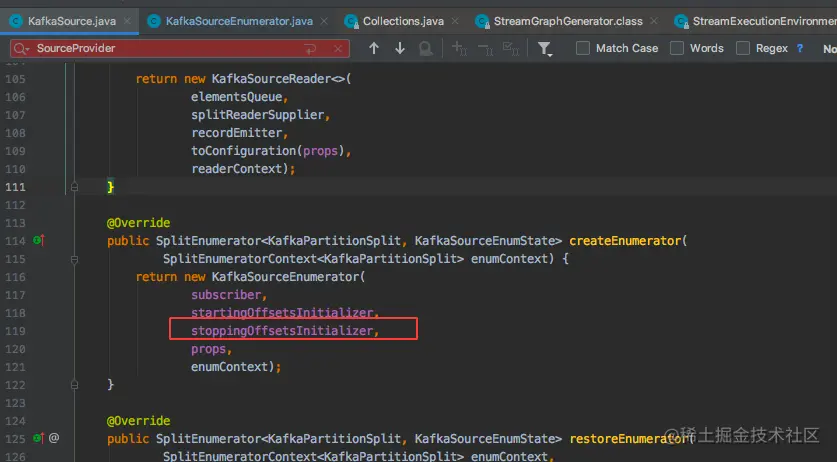The height and width of the screenshot is (462, 837).
Task: Go to previous occurrence arrow
Action: (374, 49)
